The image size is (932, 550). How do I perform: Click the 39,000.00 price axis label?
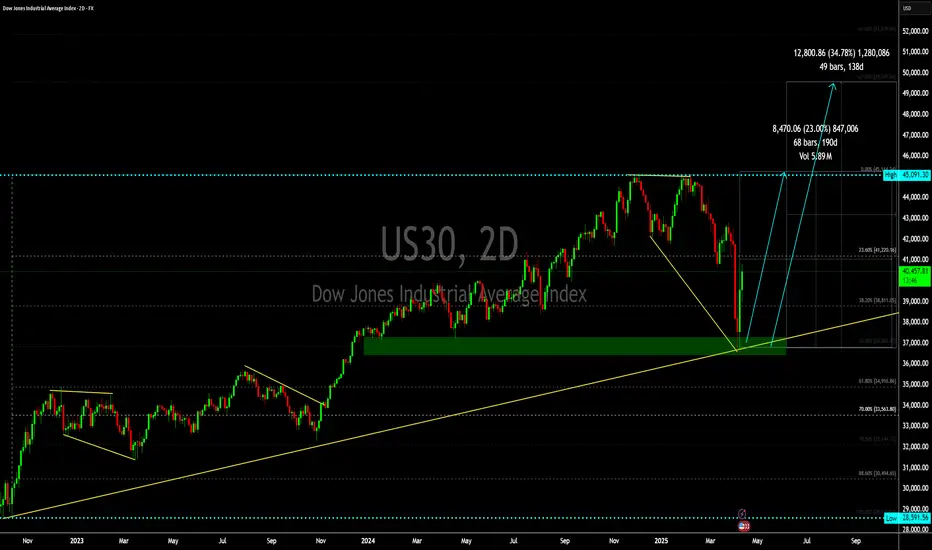click(x=915, y=301)
